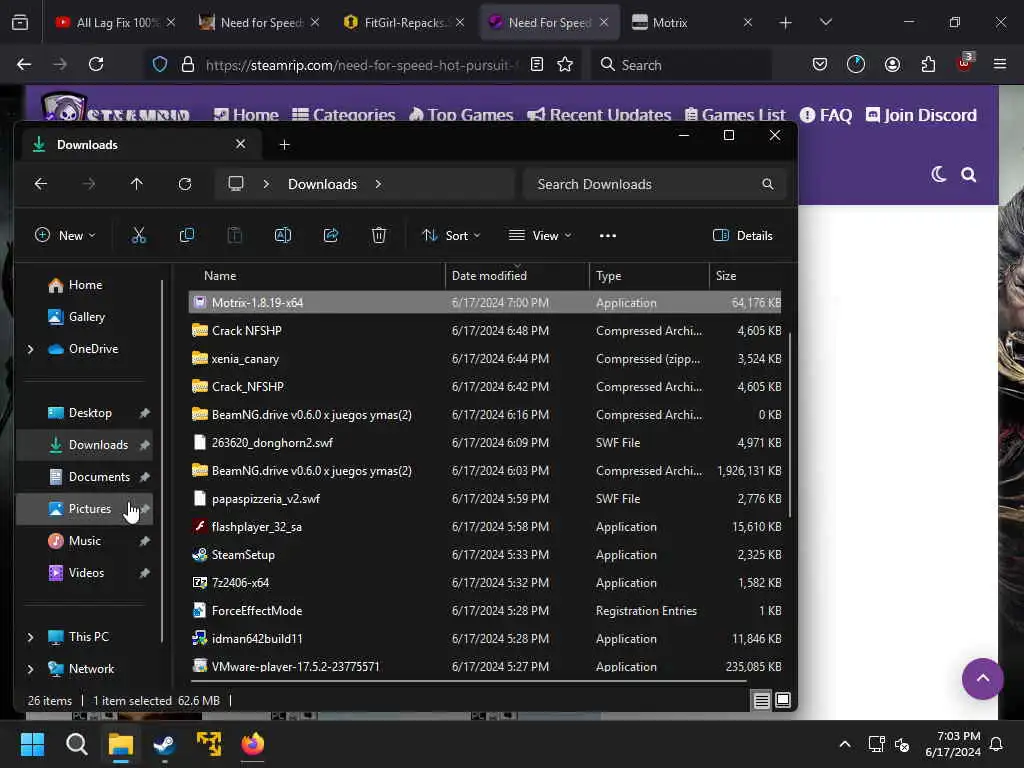This screenshot has width=1024, height=768.
Task: Expand the OneDrive tree node
Action: (x=30, y=349)
